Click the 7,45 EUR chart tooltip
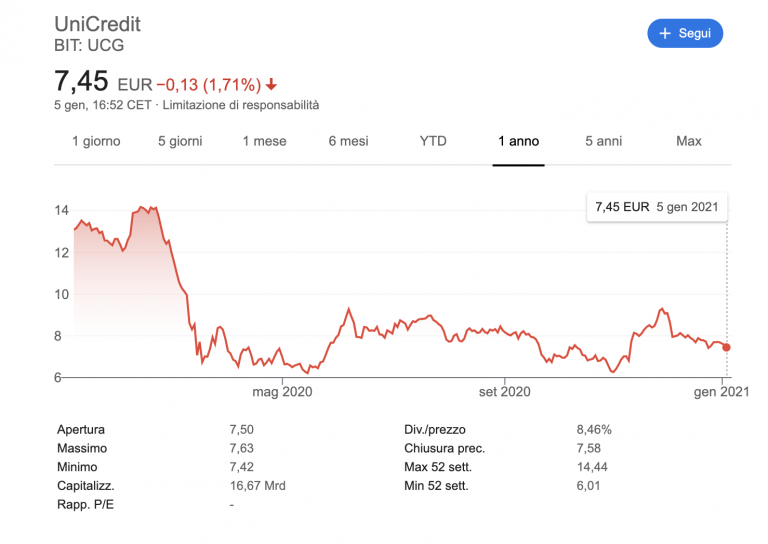 pos(657,207)
